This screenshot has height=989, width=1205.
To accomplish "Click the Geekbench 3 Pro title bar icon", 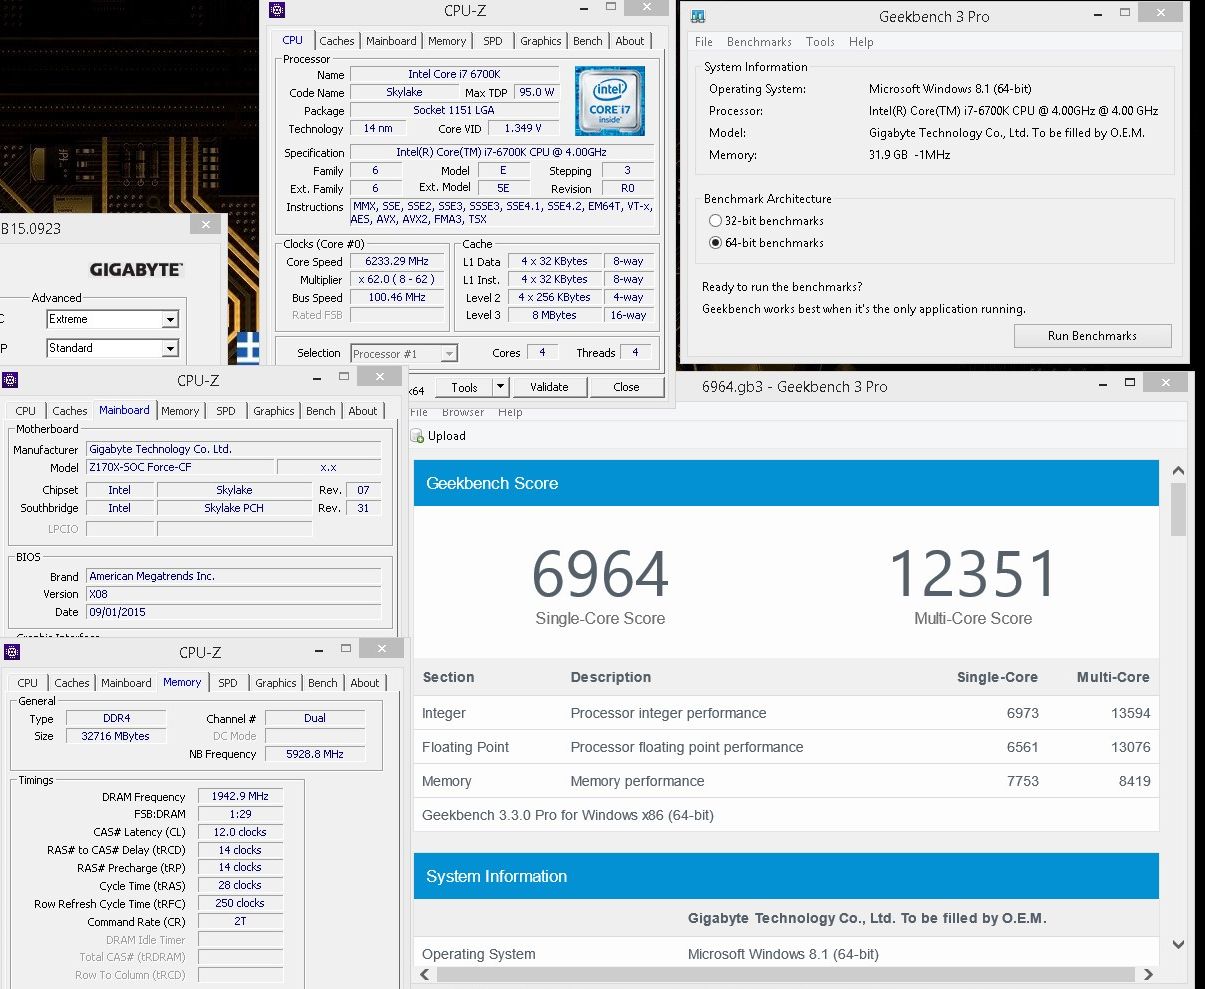I will pos(698,16).
